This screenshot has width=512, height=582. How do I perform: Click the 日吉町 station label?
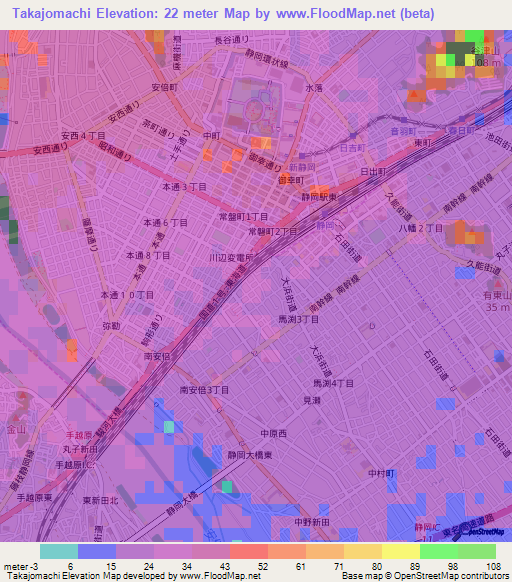coord(353,148)
